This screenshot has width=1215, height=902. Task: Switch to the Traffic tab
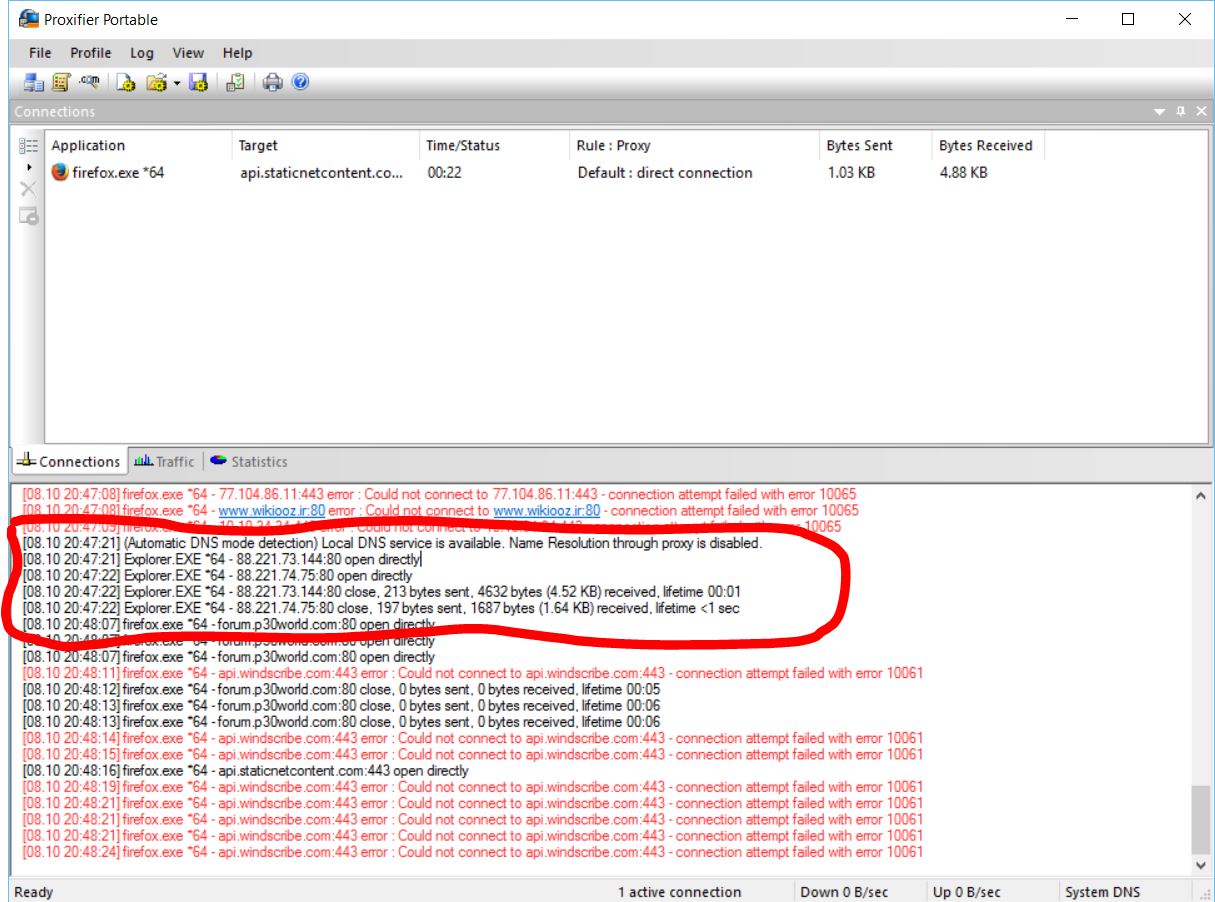[164, 461]
